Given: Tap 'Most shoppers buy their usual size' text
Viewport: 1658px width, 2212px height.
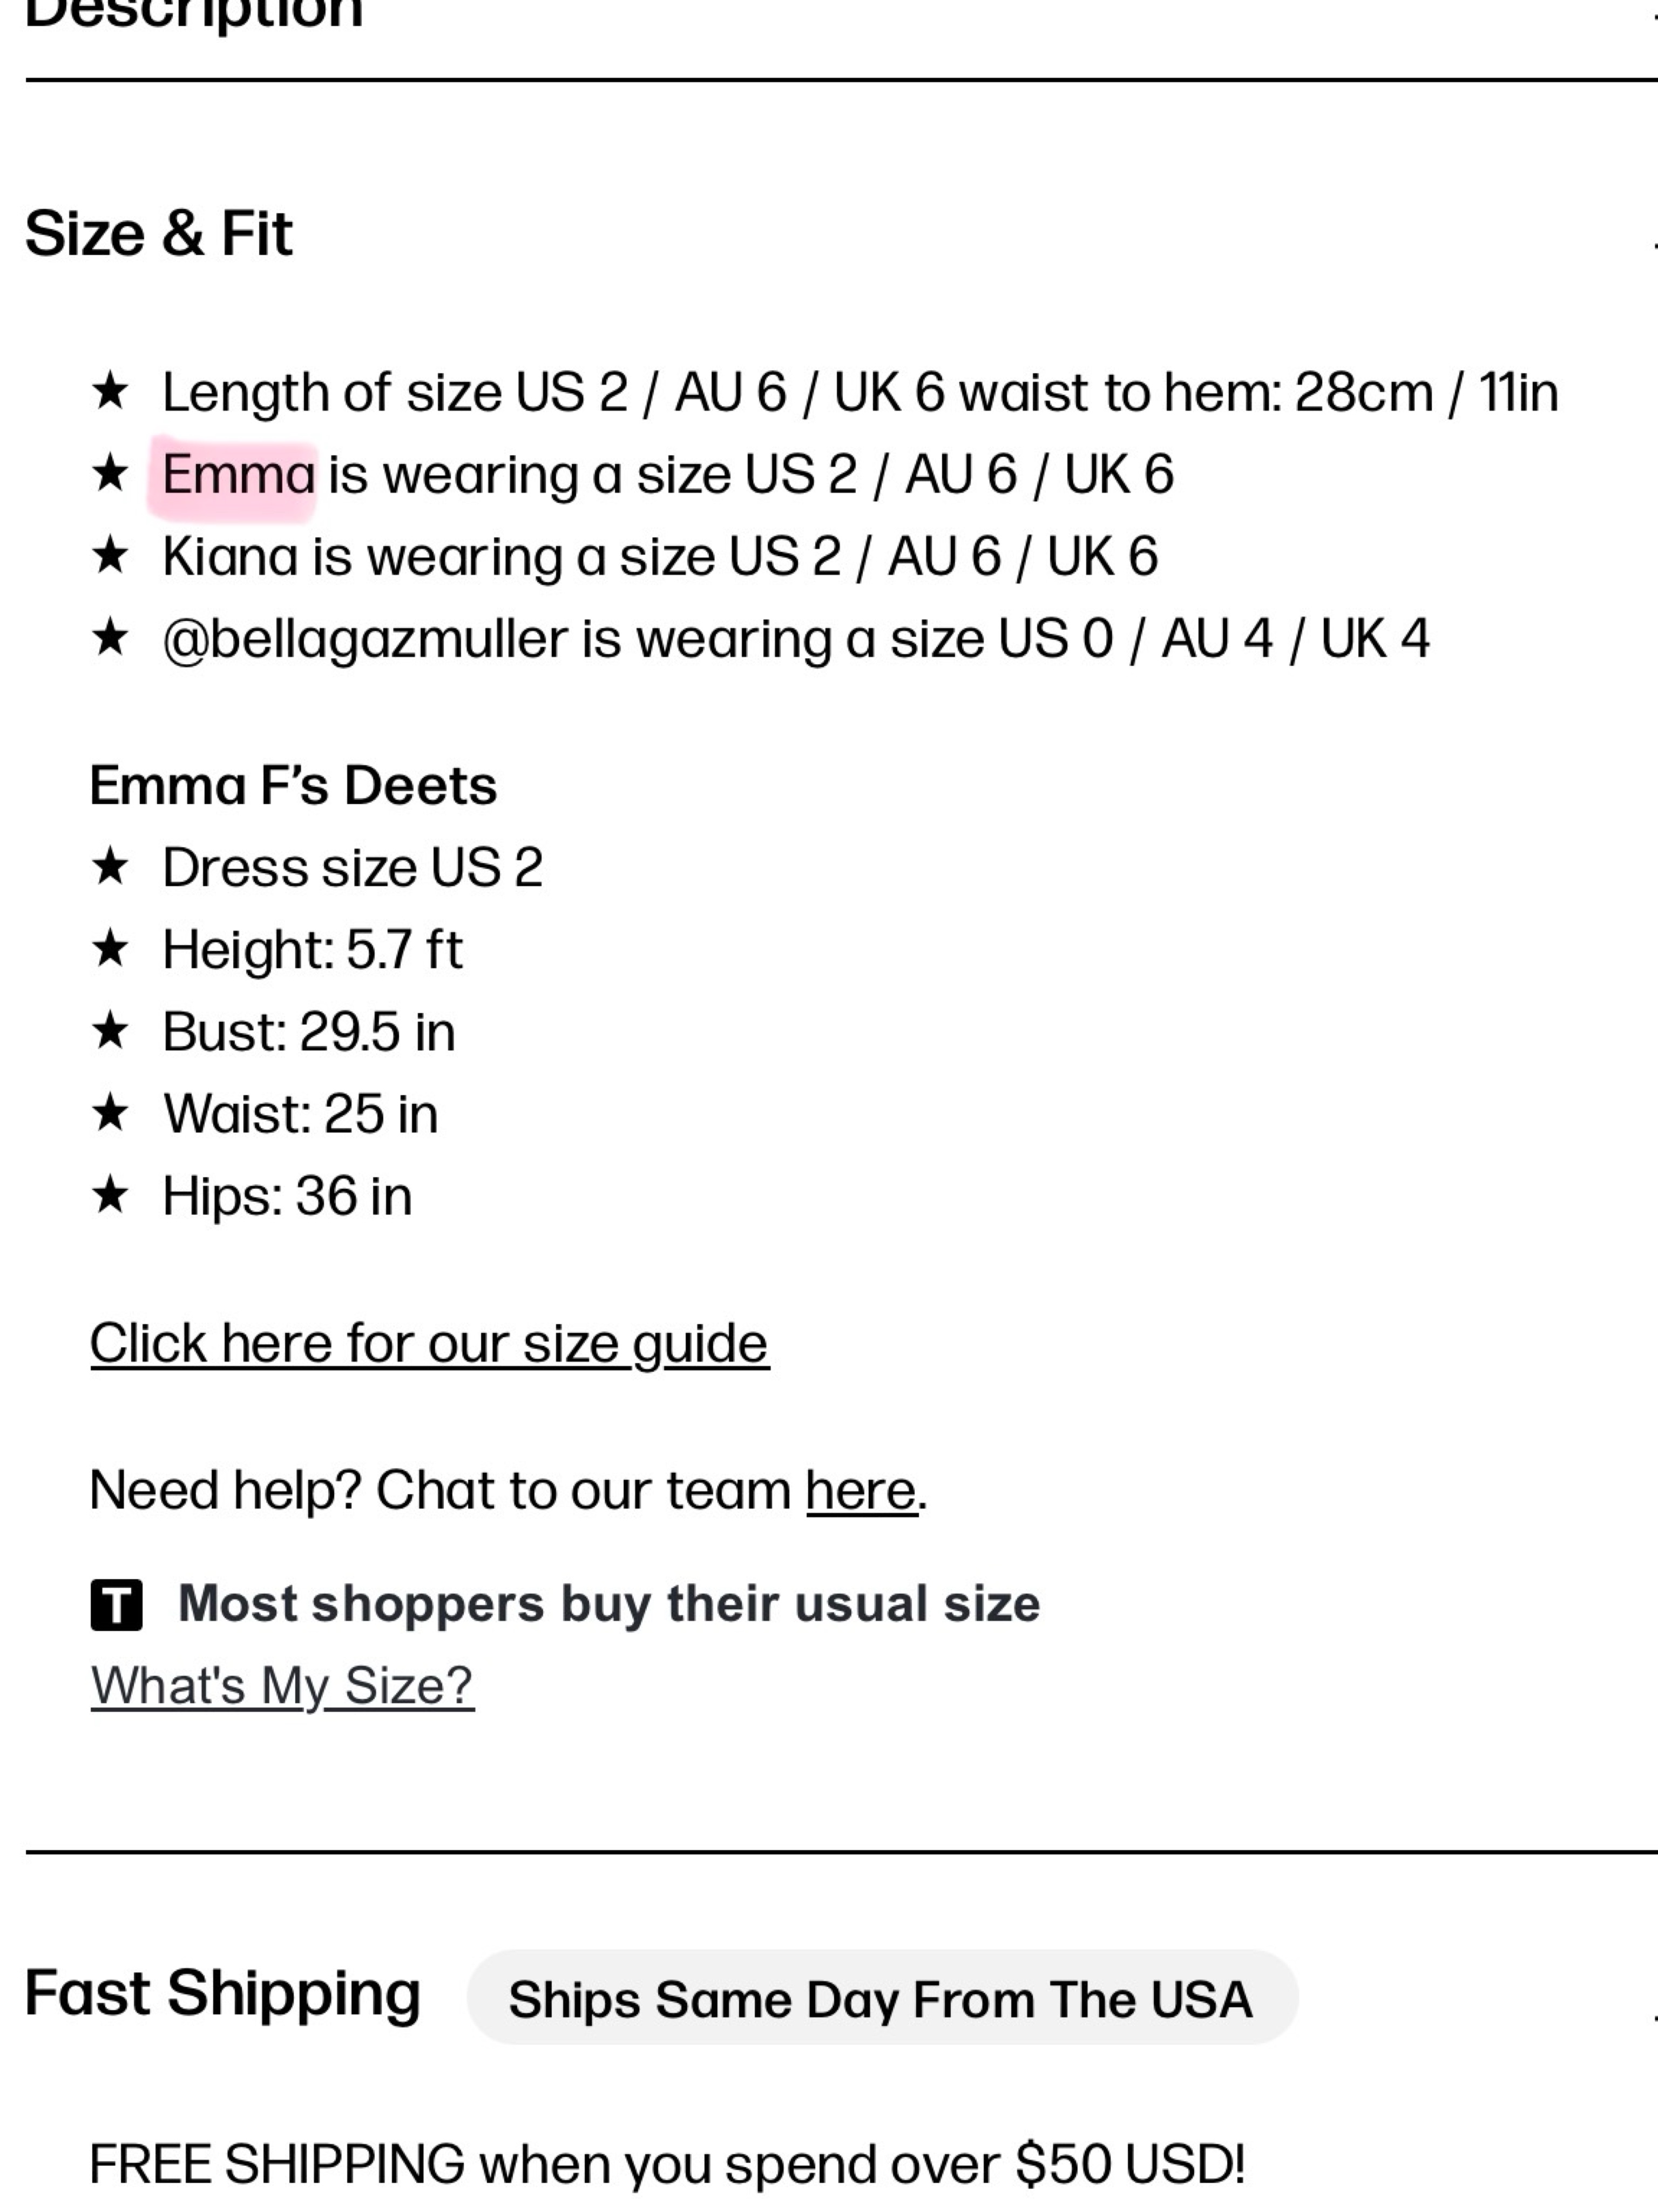Looking at the screenshot, I should [x=609, y=1604].
